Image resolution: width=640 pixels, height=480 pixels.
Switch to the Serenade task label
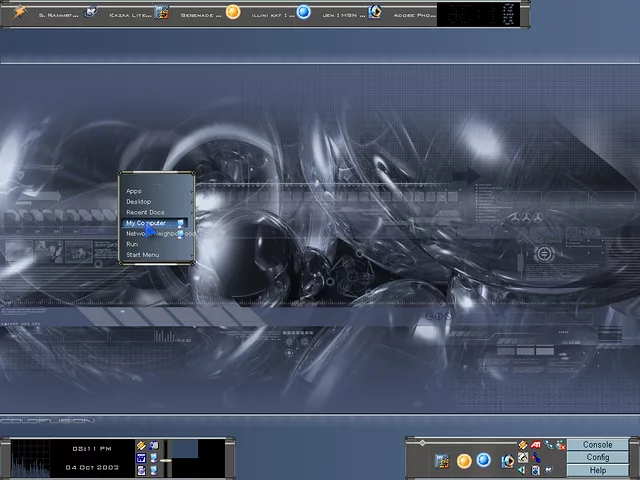201,16
